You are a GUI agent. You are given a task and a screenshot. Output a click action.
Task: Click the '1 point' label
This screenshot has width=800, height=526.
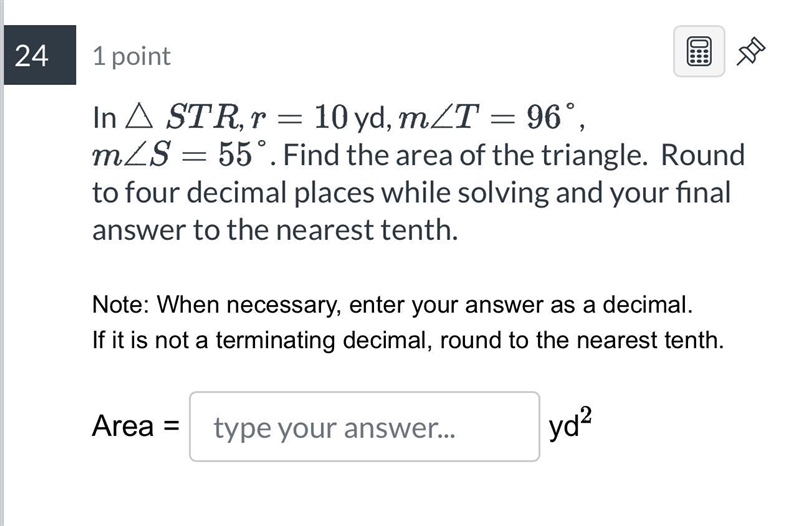coord(132,56)
